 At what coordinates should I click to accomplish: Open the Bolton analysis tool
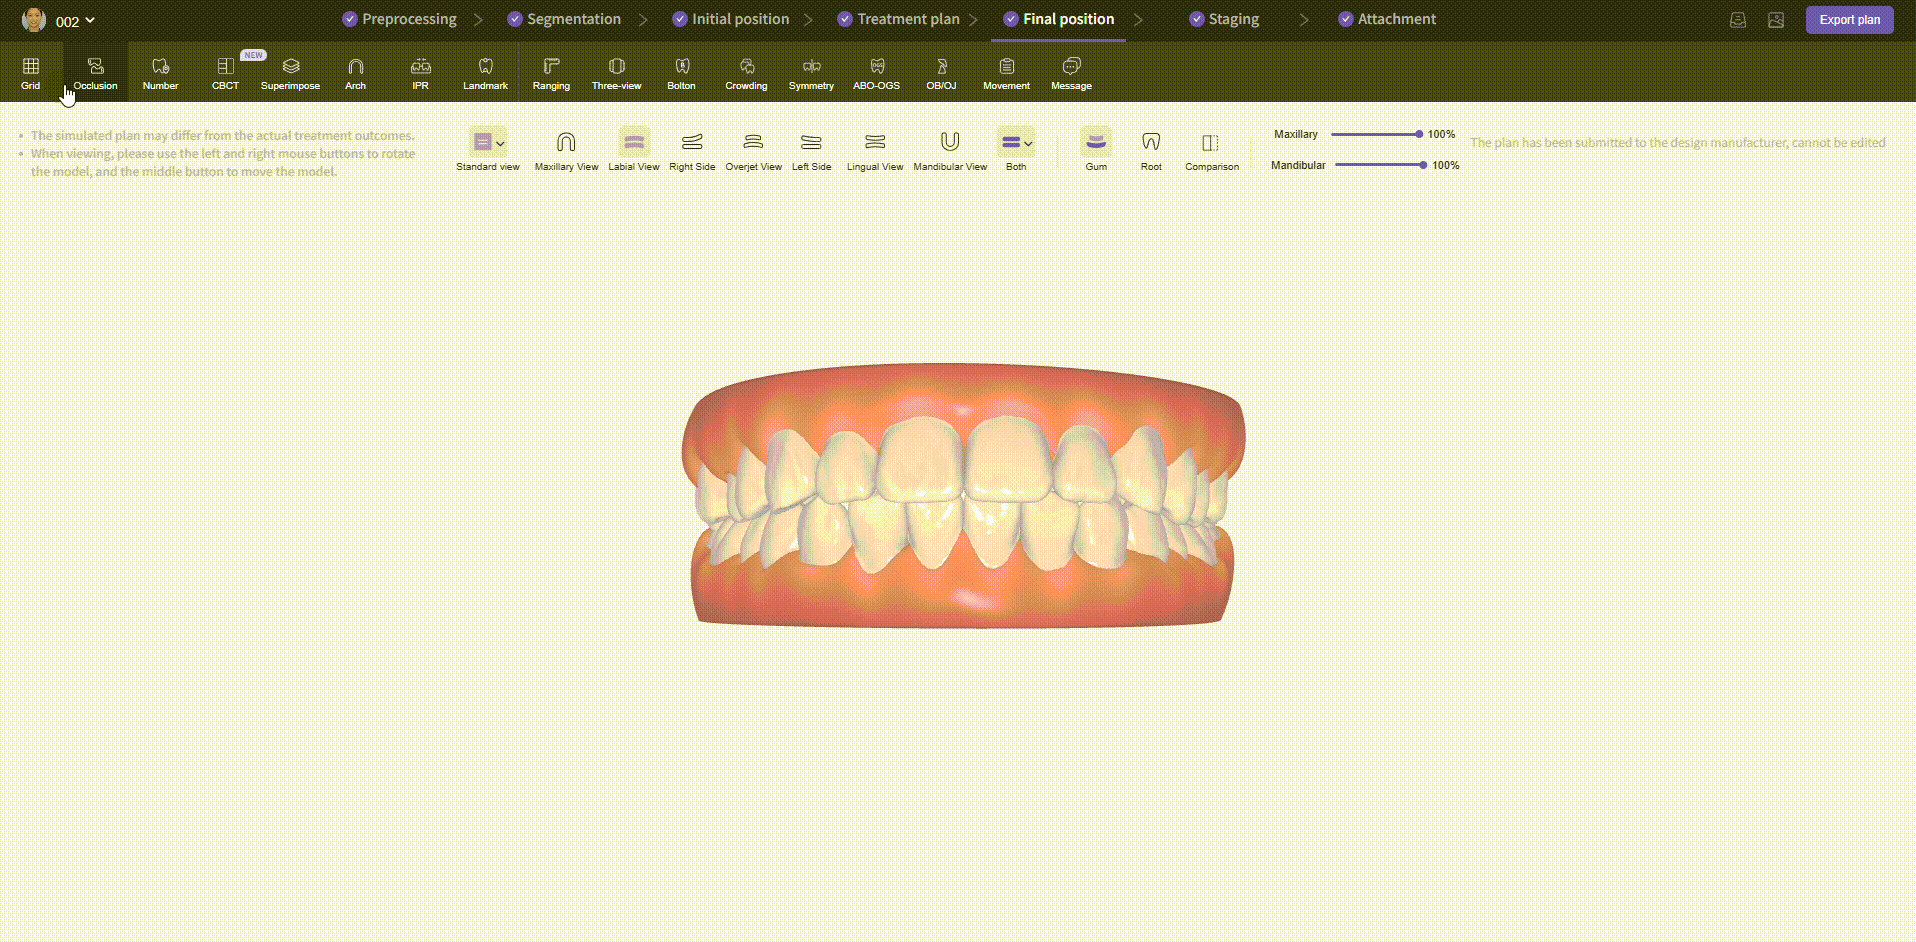tap(681, 74)
